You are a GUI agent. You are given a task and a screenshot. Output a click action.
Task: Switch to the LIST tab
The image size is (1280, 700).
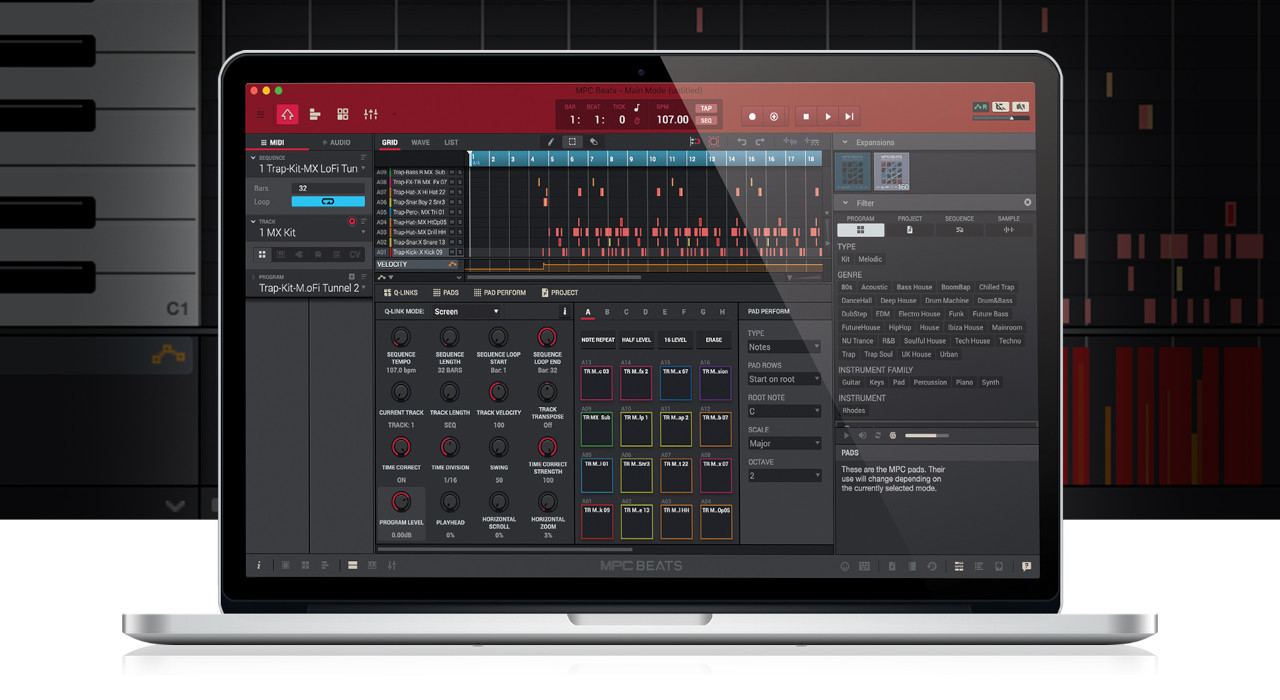coord(451,142)
